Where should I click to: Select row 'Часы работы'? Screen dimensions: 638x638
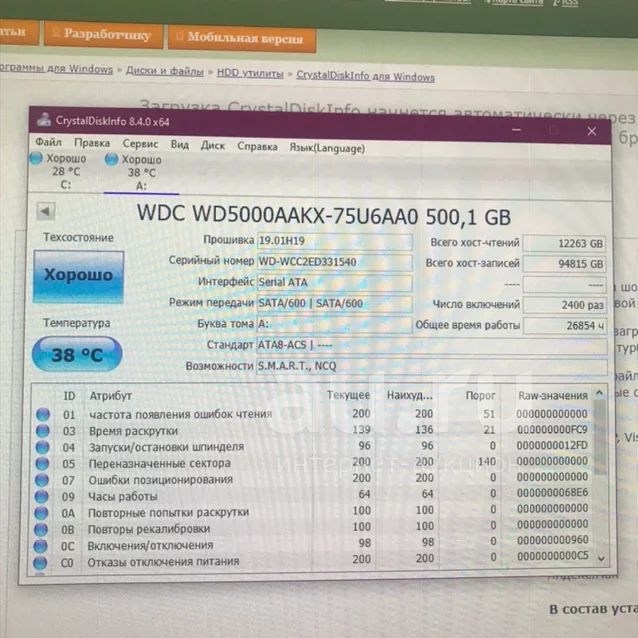(x=313, y=496)
